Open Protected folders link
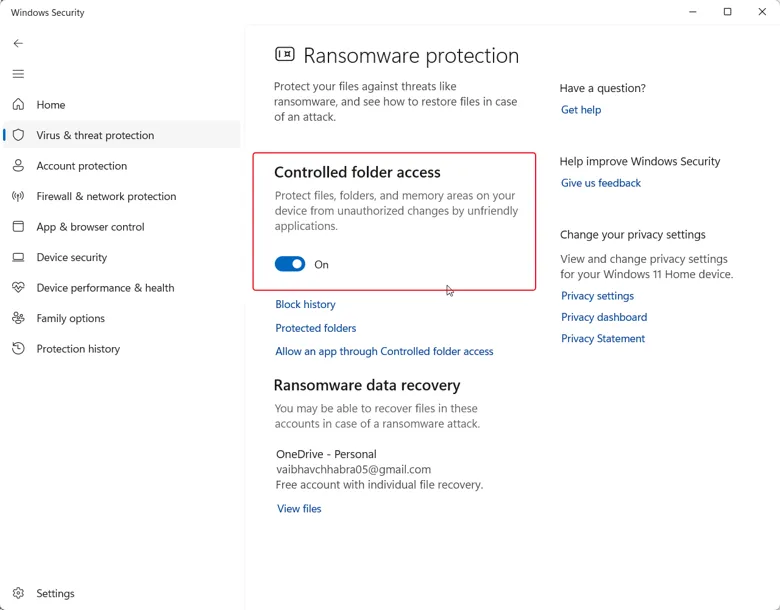The width and height of the screenshot is (780, 610). click(316, 328)
